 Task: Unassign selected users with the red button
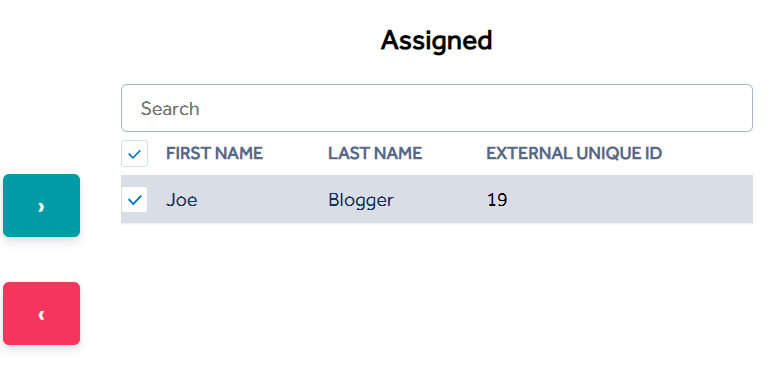[x=42, y=314]
